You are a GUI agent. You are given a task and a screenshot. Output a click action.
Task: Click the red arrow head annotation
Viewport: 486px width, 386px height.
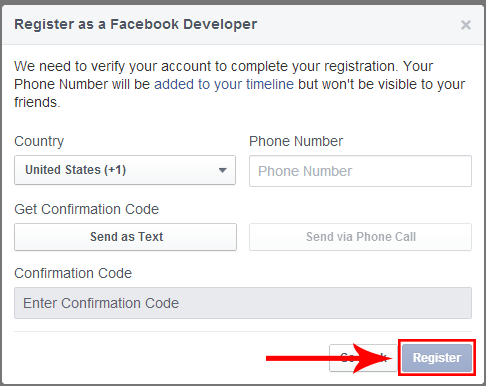pyautogui.click(x=372, y=358)
